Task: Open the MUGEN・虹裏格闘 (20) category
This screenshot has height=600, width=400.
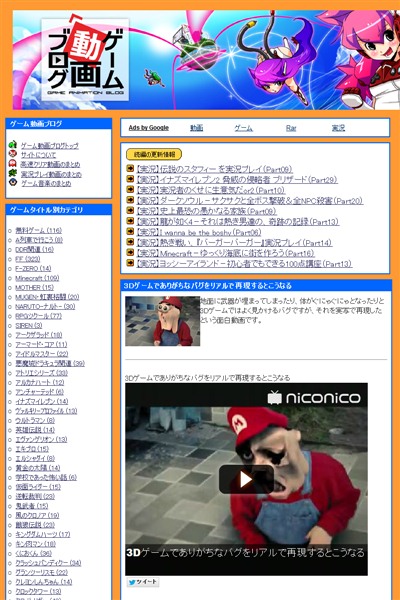Action: (x=47, y=297)
